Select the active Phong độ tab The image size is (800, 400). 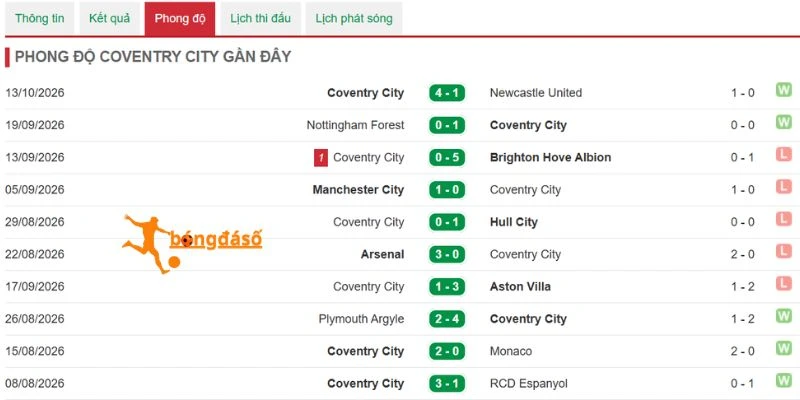tap(180, 19)
